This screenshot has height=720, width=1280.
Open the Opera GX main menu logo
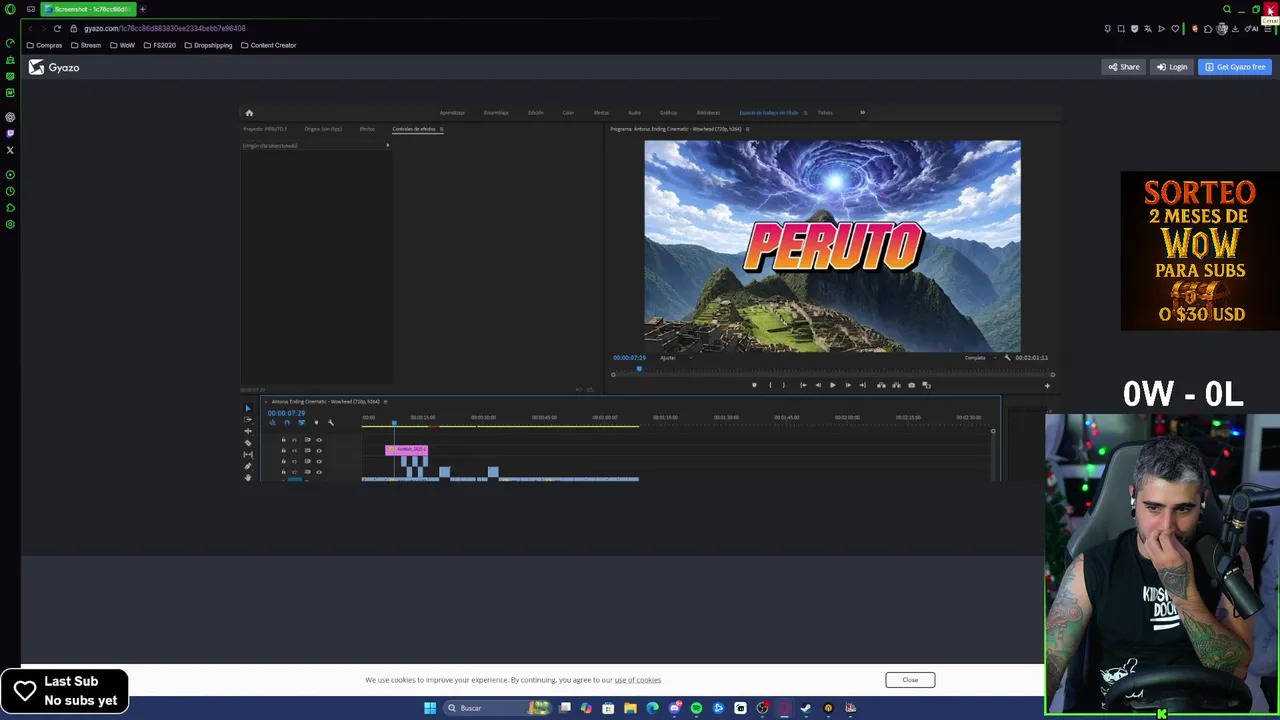10,9
